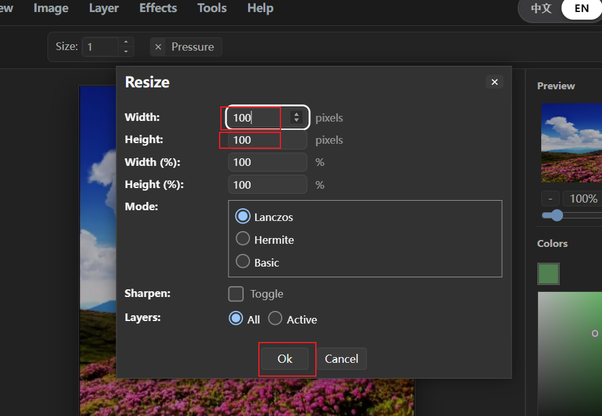Click the Width decrement stepper arrow
602x416 pixels.
click(296, 120)
